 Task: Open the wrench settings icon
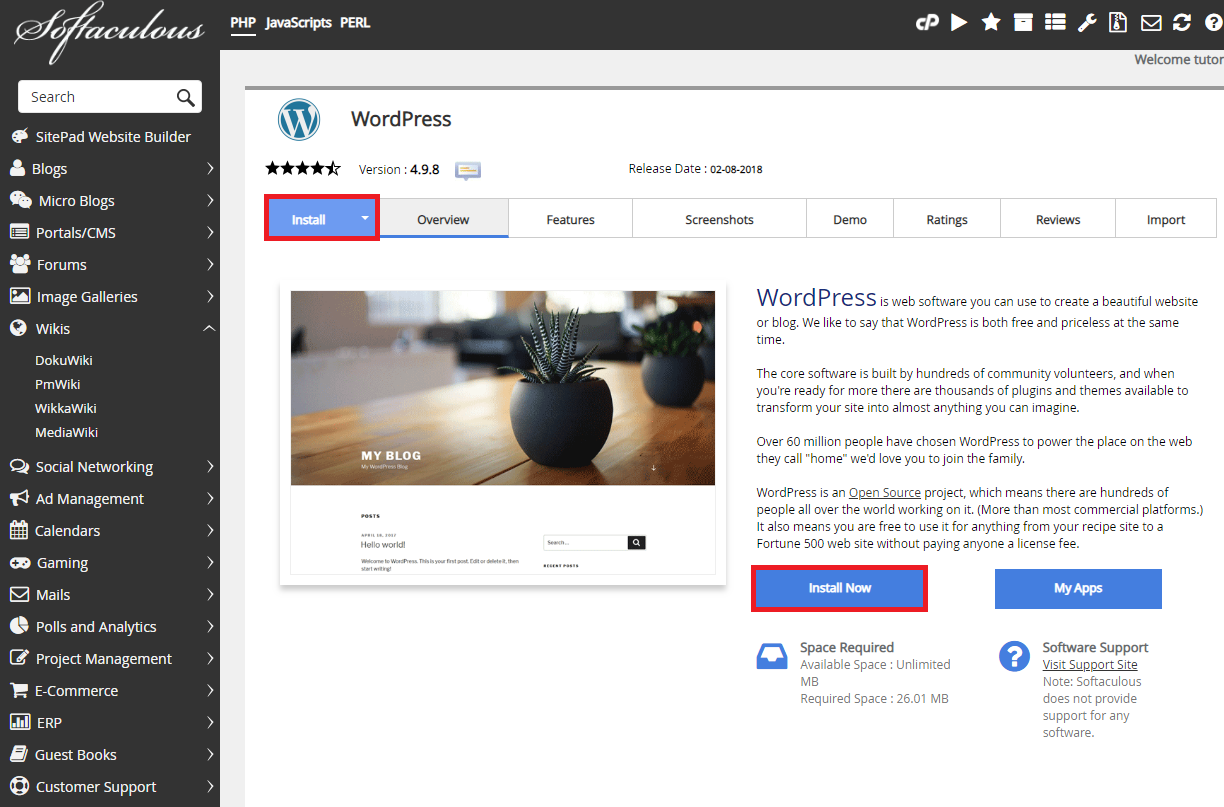pos(1087,22)
